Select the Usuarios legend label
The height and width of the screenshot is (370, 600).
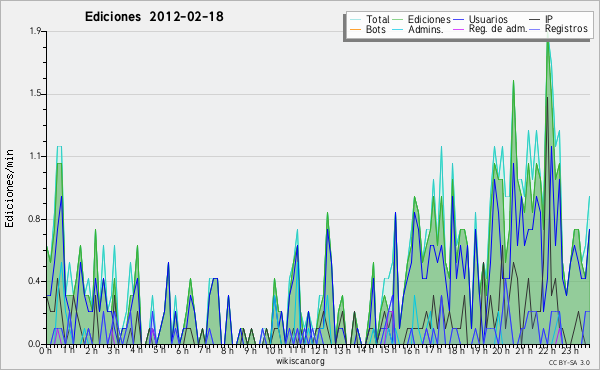coord(488,19)
